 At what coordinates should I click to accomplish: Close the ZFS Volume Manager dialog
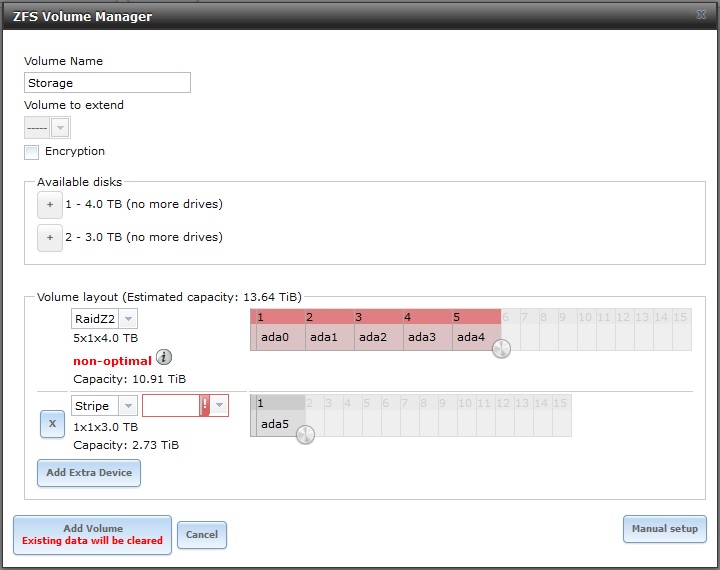pos(701,15)
